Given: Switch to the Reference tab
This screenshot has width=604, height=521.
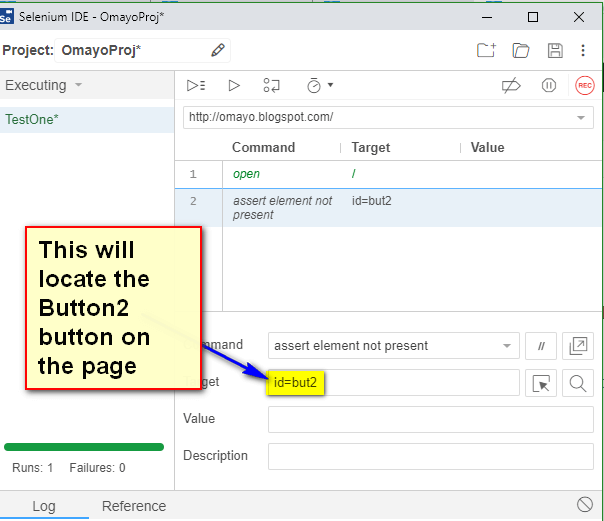Looking at the screenshot, I should pyautogui.click(x=134, y=506).
